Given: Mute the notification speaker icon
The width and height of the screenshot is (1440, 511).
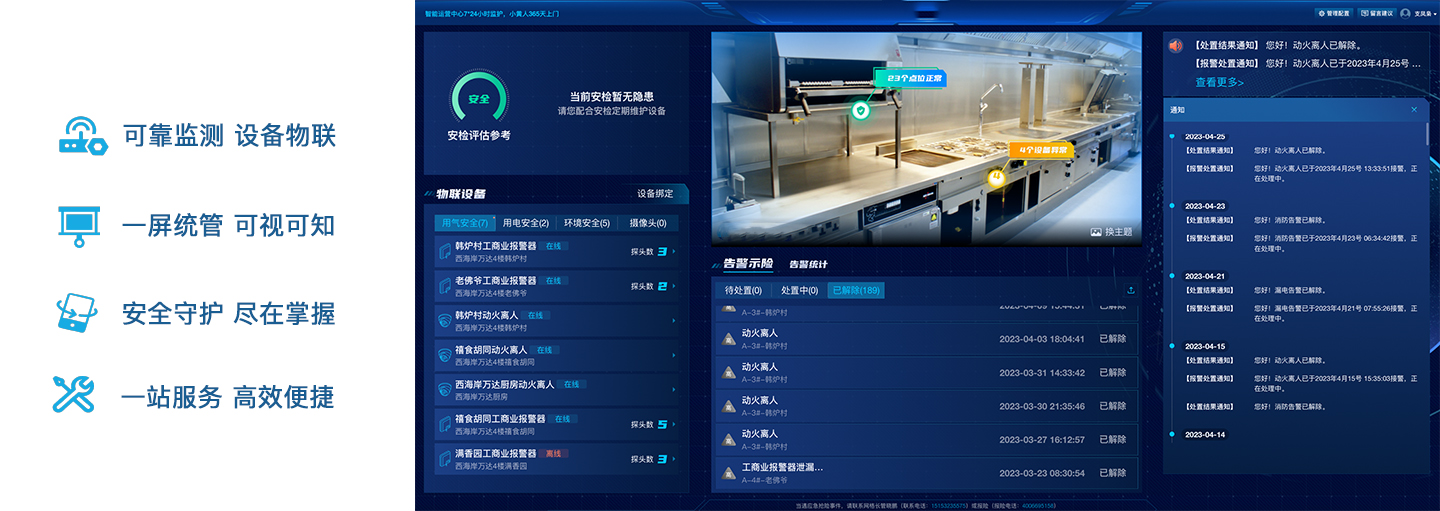Looking at the screenshot, I should (1176, 46).
